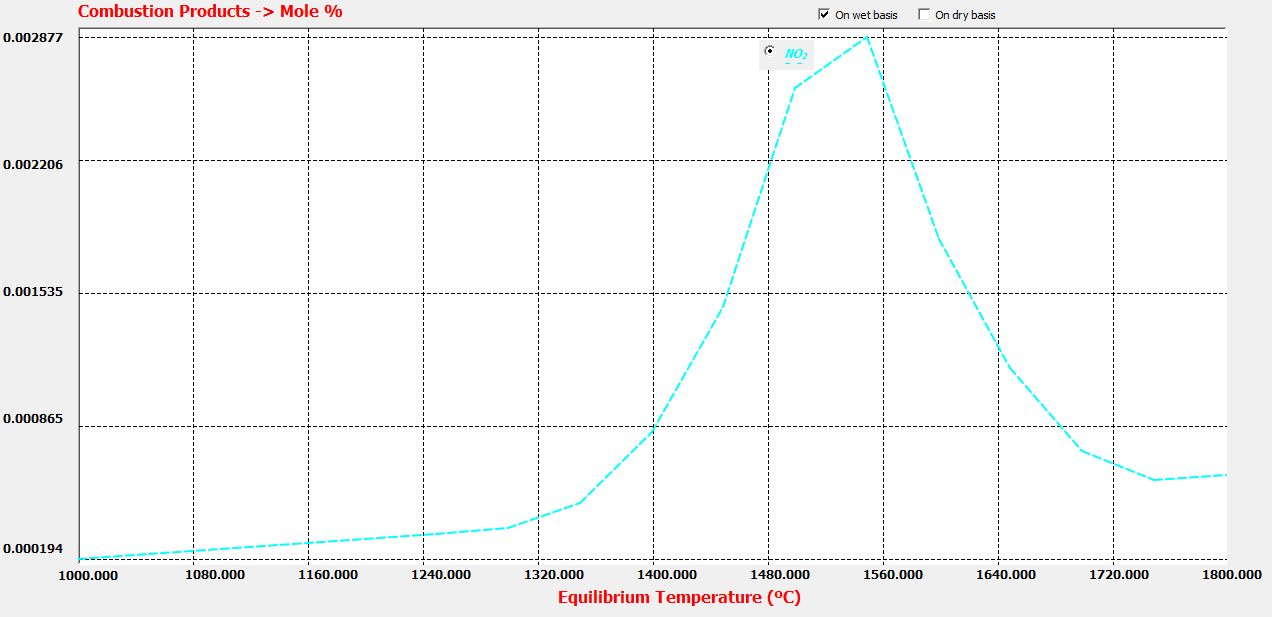Click the 0.002877 y-axis maximum label
This screenshot has height=617, width=1272.
coord(33,37)
